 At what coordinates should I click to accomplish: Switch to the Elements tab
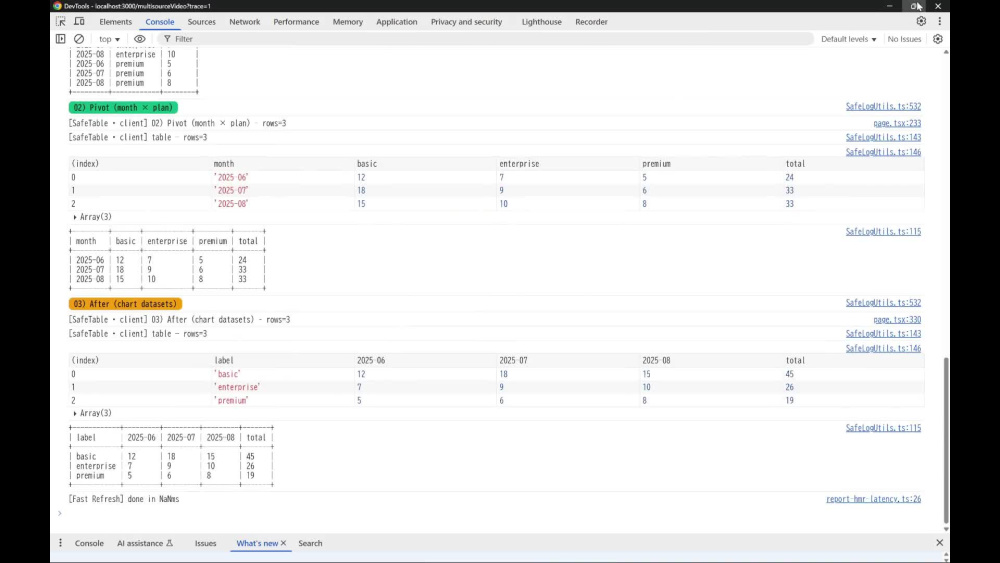[x=115, y=22]
